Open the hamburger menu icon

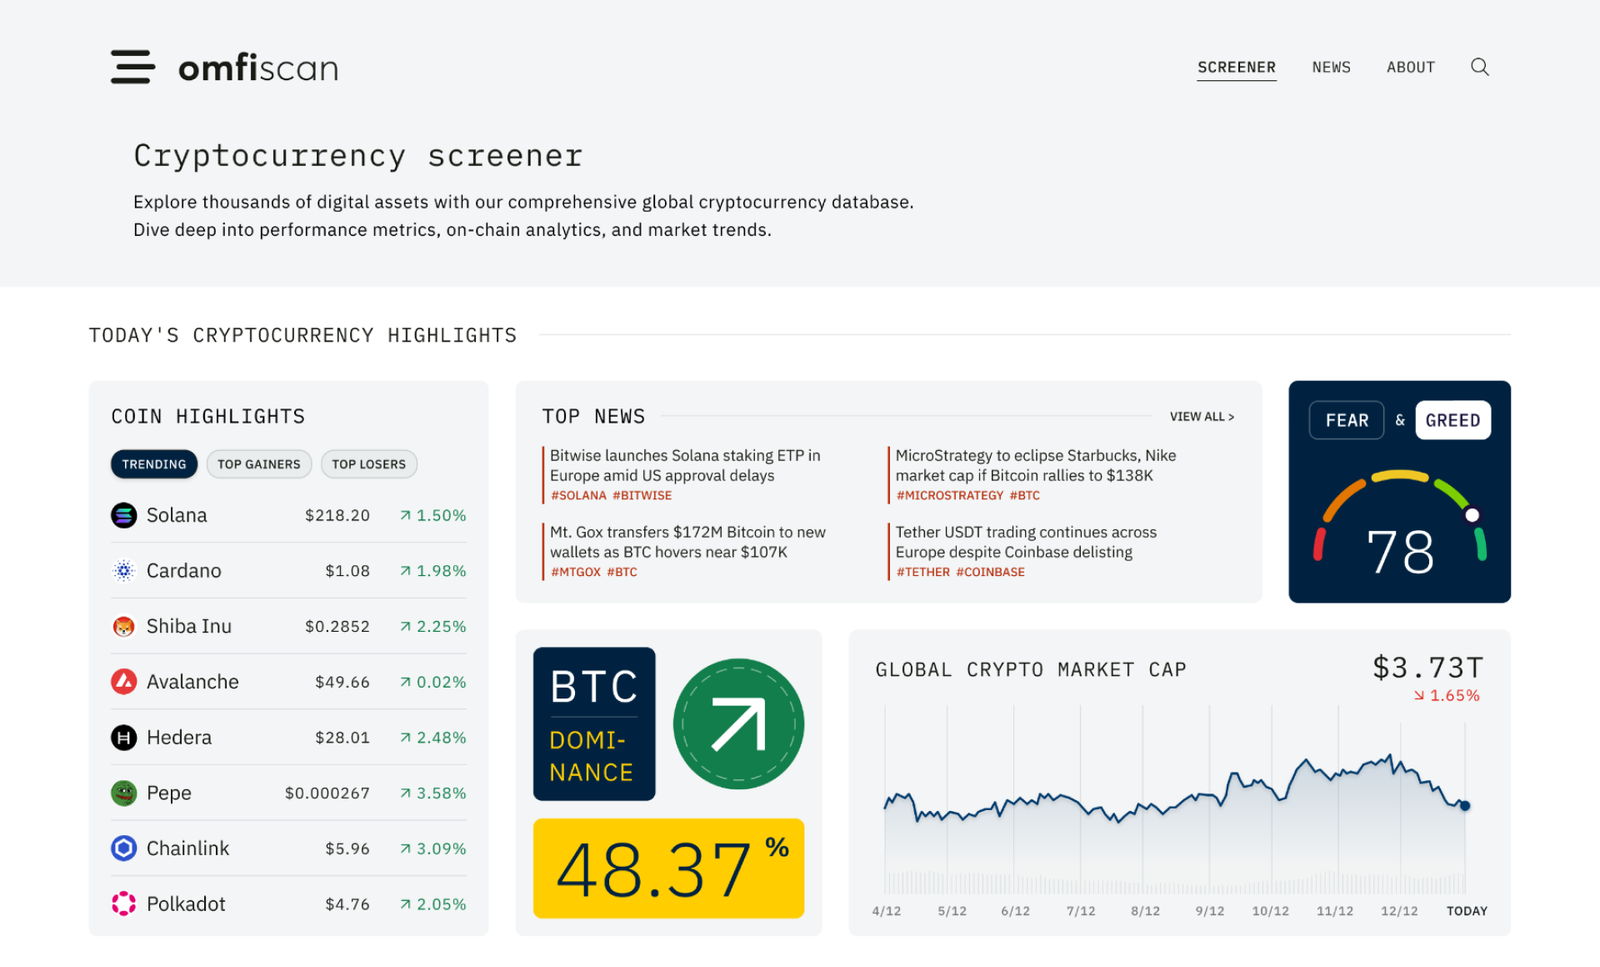click(x=132, y=67)
